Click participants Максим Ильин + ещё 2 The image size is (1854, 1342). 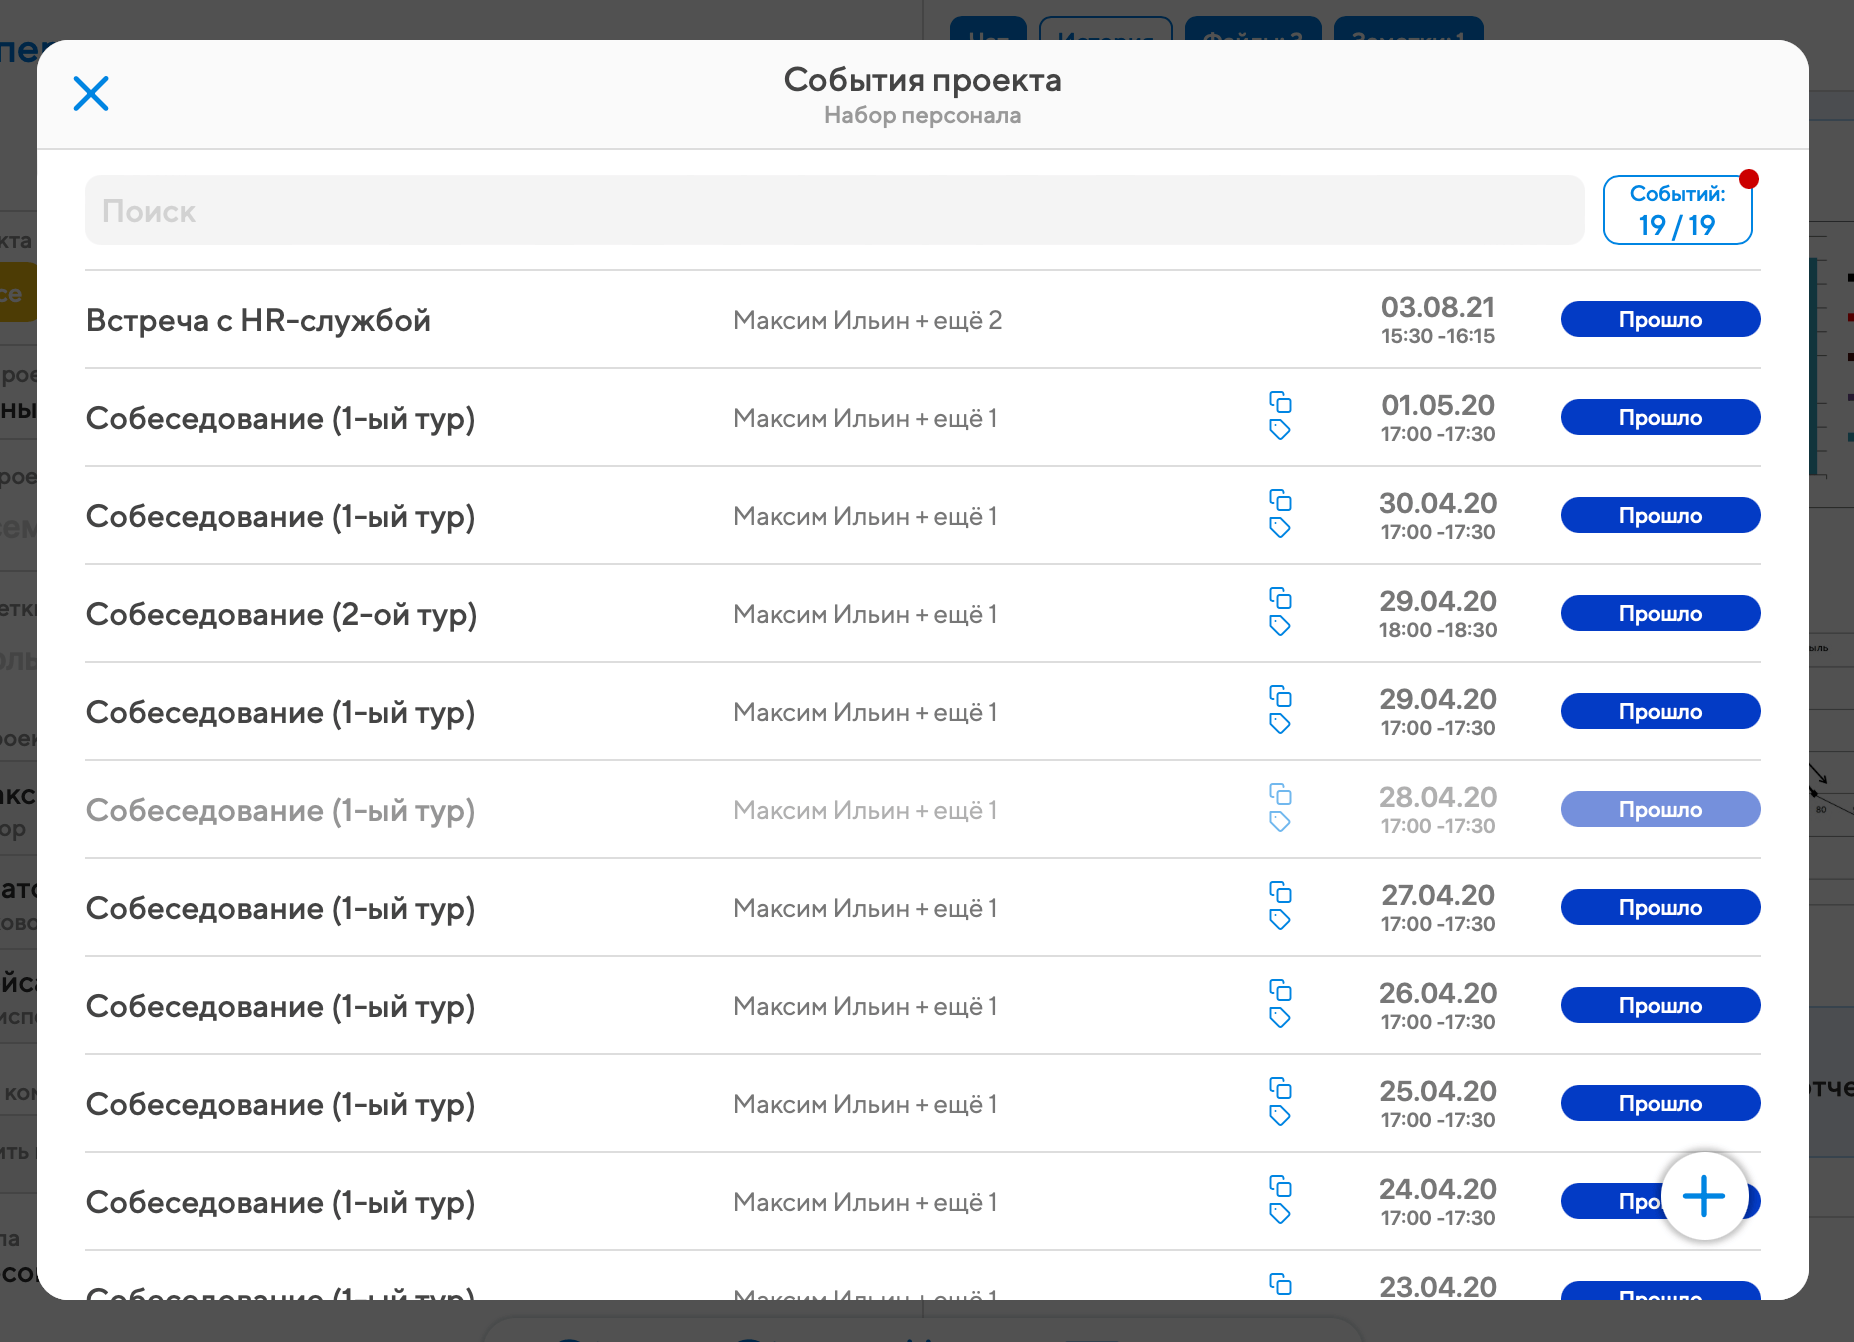(867, 321)
